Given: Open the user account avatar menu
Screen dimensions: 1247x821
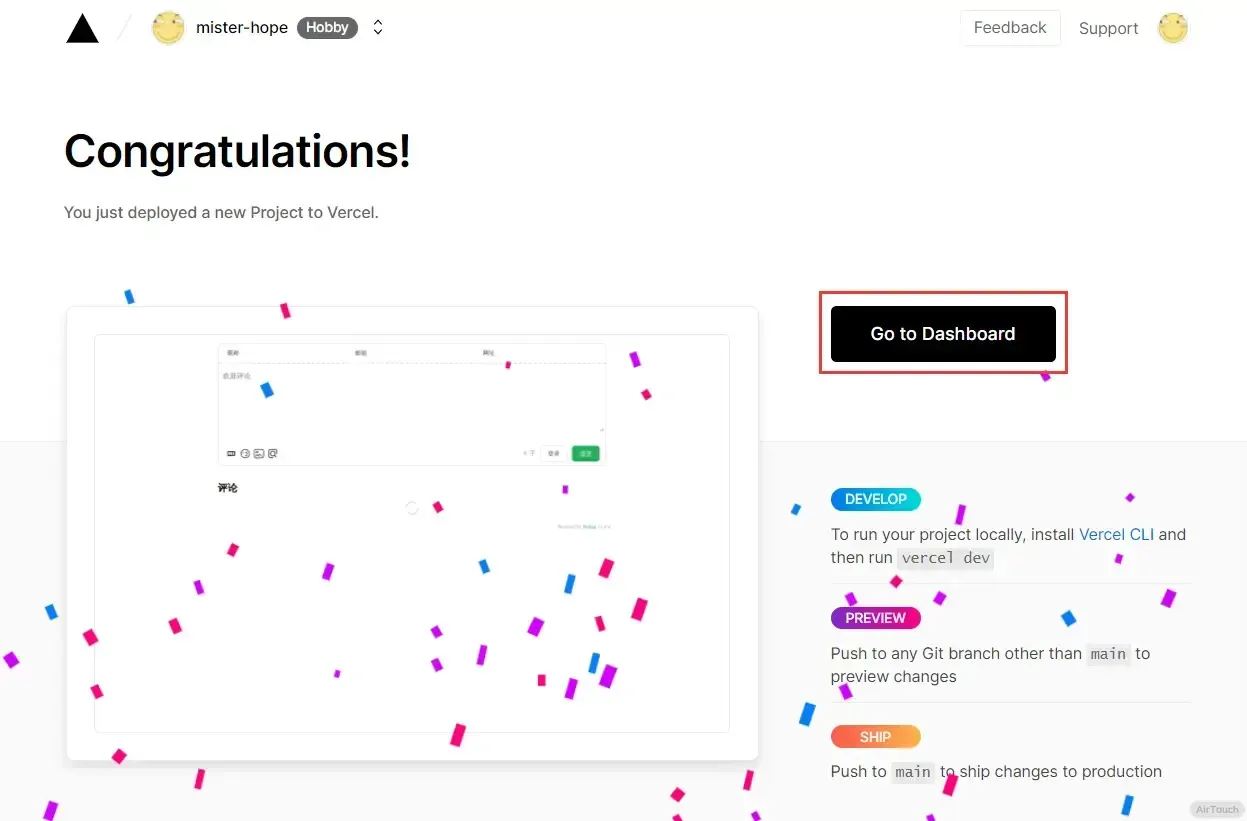Looking at the screenshot, I should click(1172, 28).
